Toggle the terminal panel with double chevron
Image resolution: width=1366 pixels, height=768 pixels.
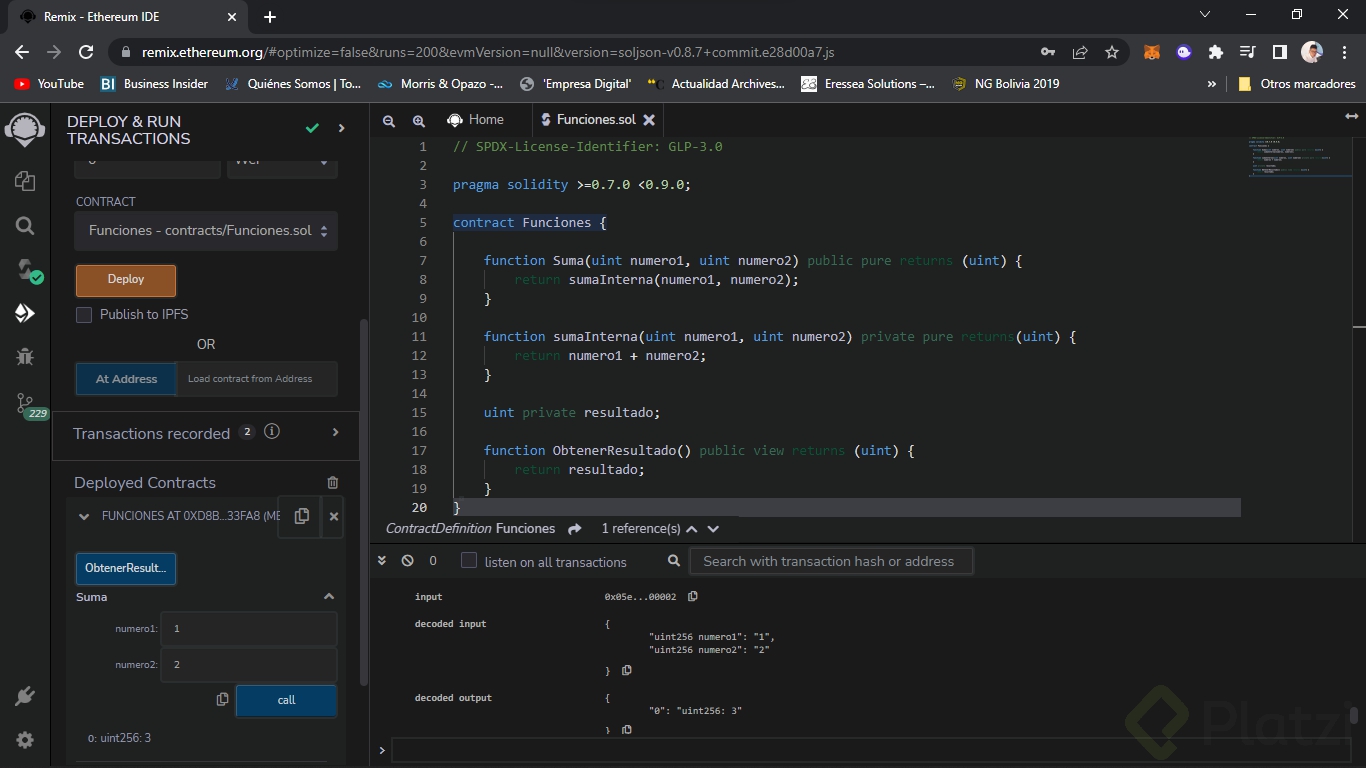[x=382, y=561]
